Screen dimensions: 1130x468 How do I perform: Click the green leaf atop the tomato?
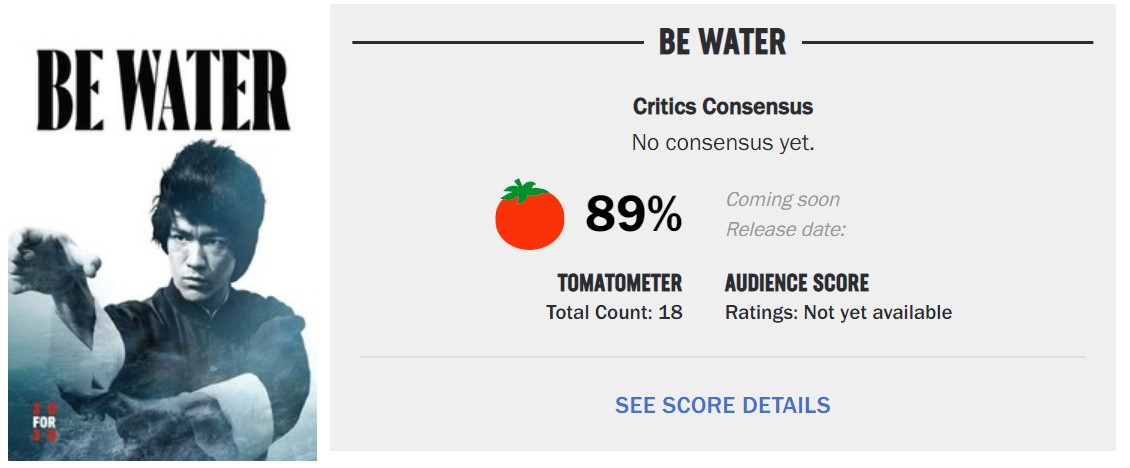pos(525,190)
